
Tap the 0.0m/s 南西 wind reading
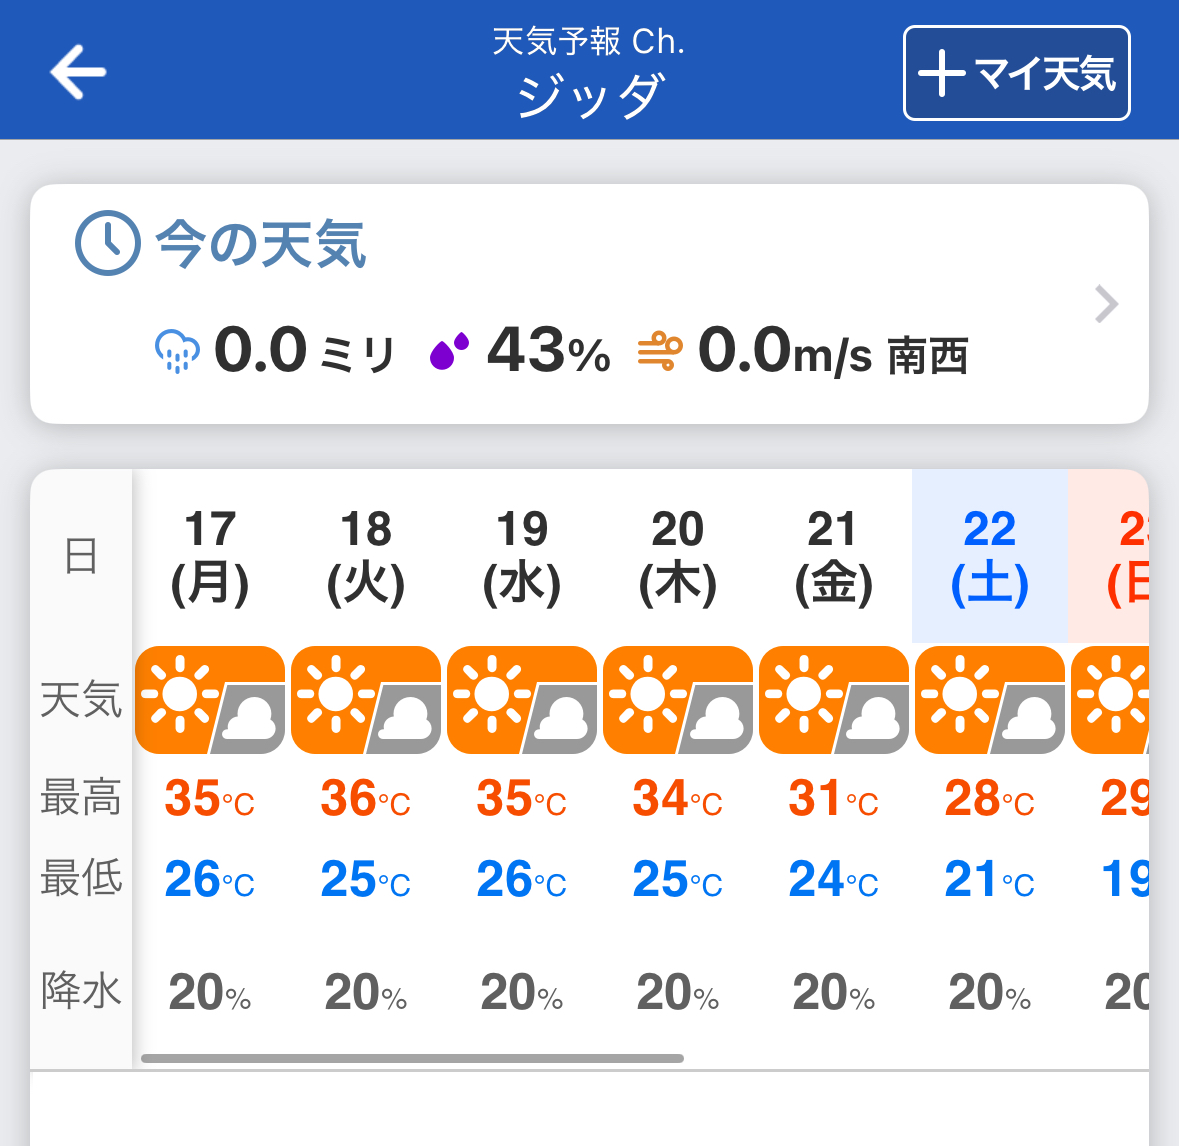832,351
